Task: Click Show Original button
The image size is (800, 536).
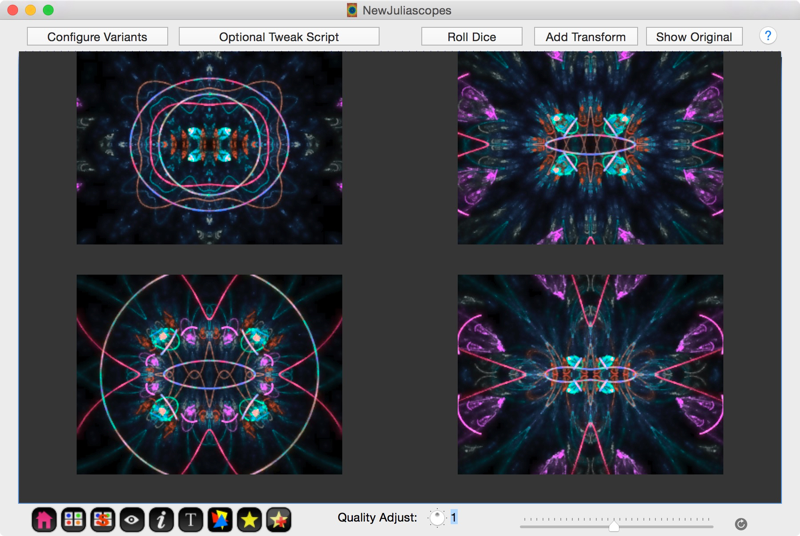Action: 694,37
